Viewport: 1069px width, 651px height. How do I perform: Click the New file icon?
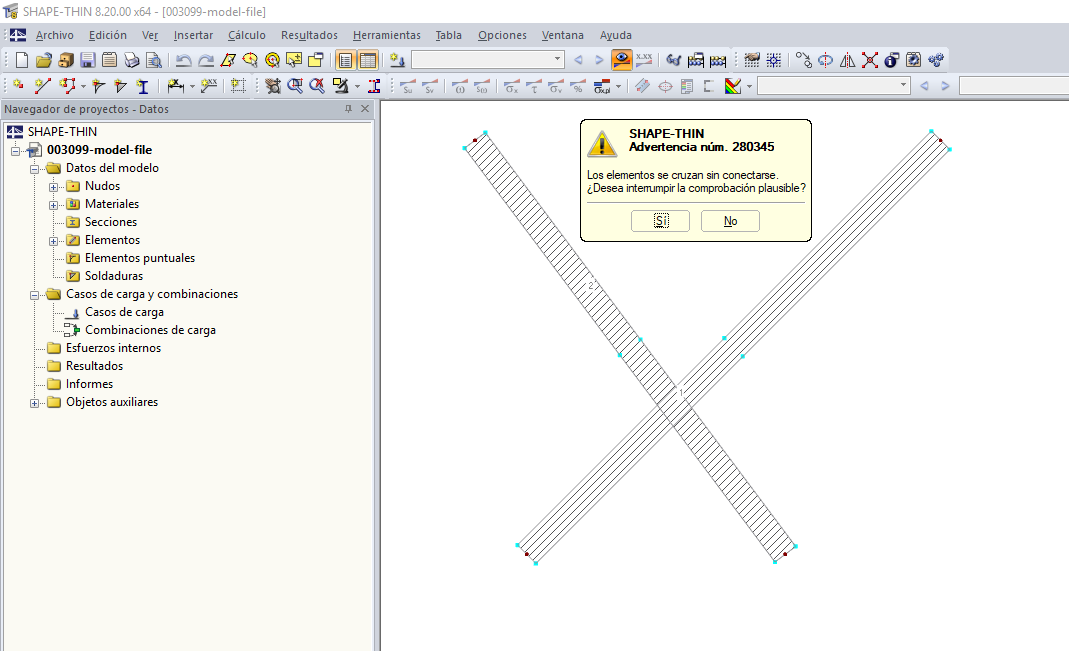22,60
